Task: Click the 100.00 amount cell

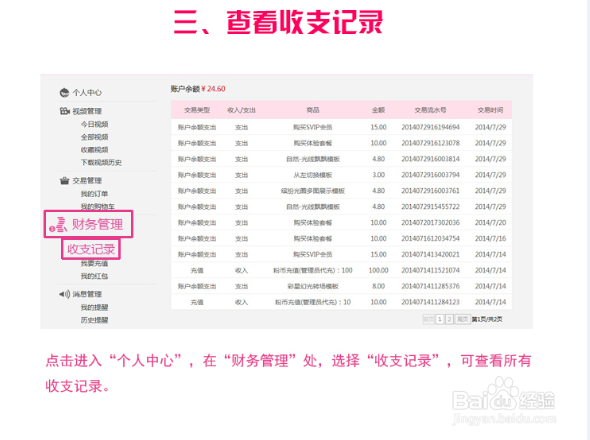Action: [379, 270]
